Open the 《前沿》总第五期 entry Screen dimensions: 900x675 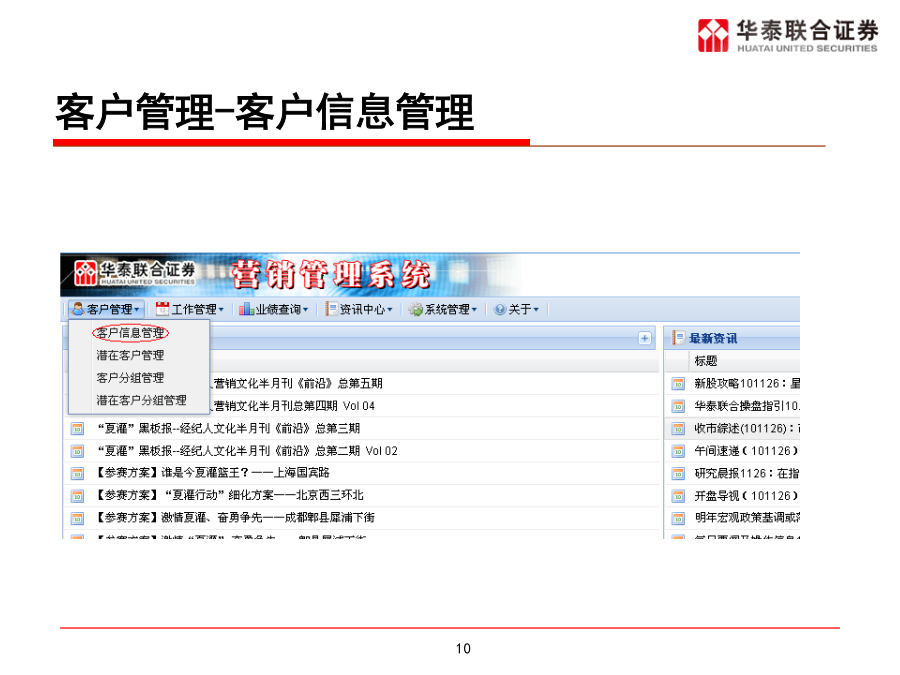click(297, 383)
